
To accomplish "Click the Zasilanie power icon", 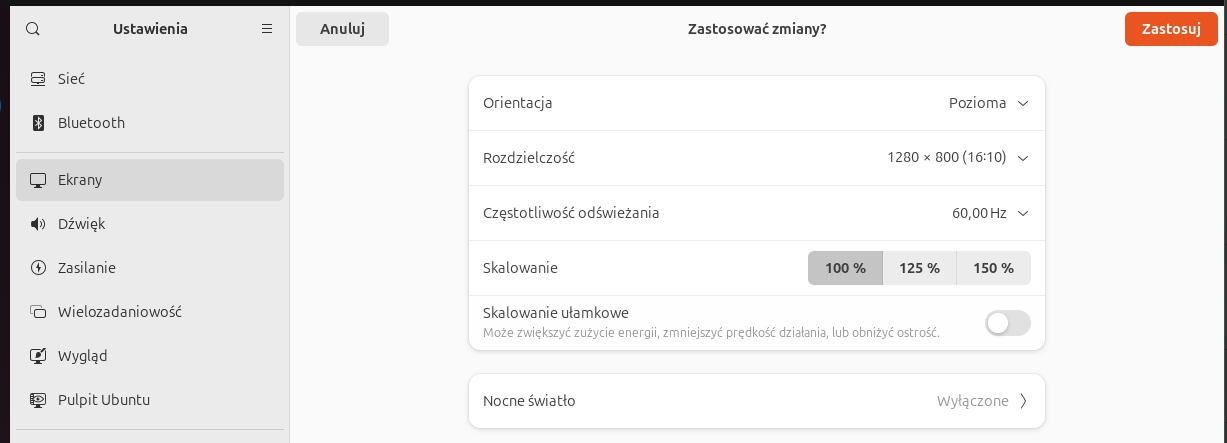I will [39, 268].
